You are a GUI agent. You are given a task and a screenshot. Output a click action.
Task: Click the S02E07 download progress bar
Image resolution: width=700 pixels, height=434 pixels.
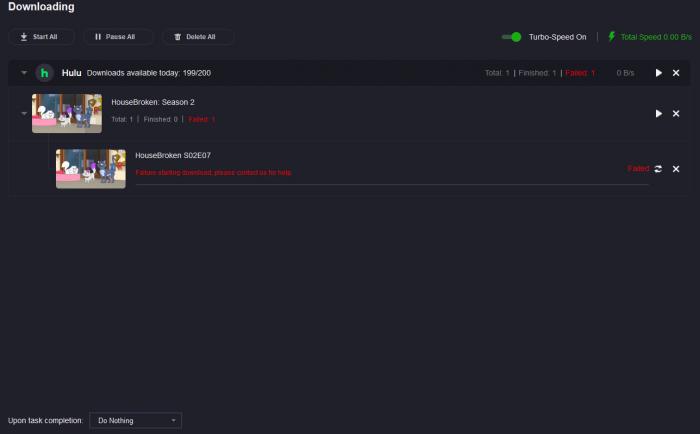point(392,184)
